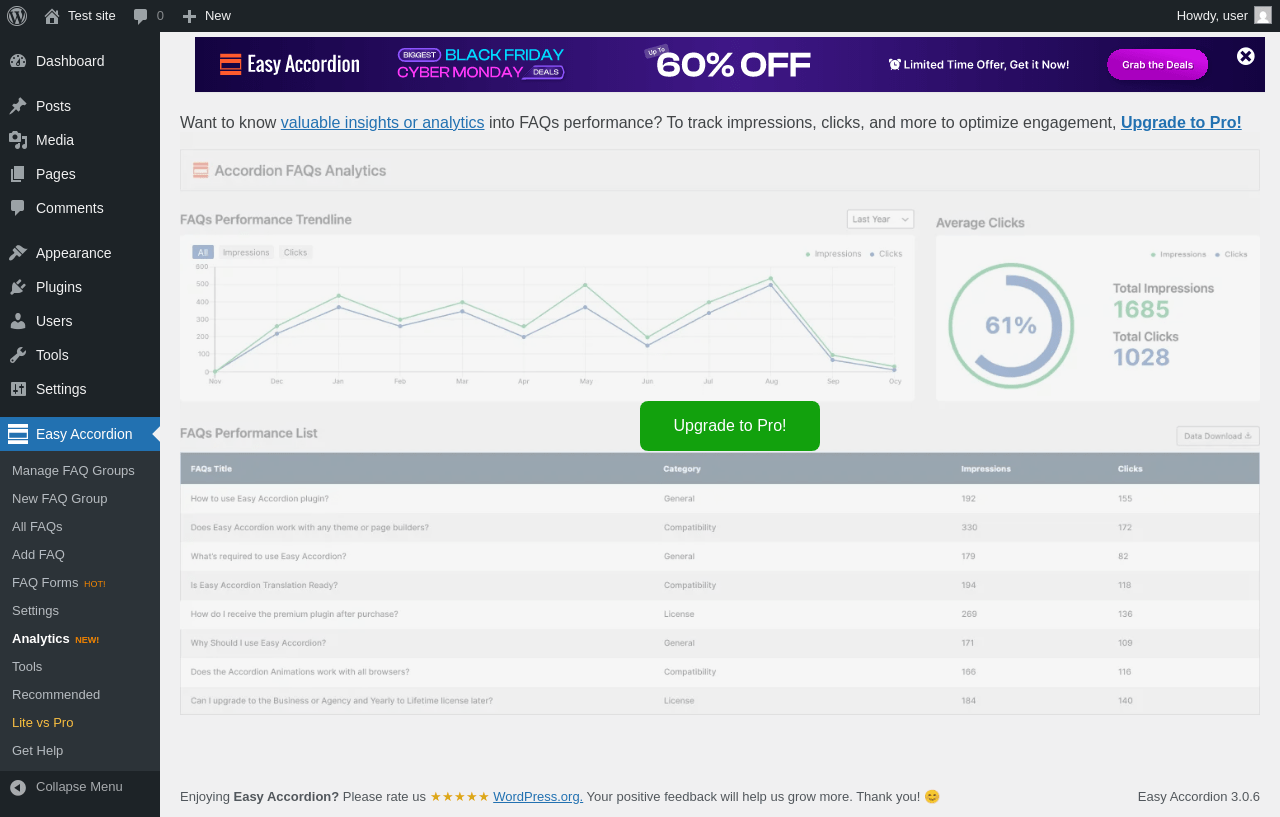Open the user avatar in admin bar
Viewport: 1280px width, 817px height.
1263,15
